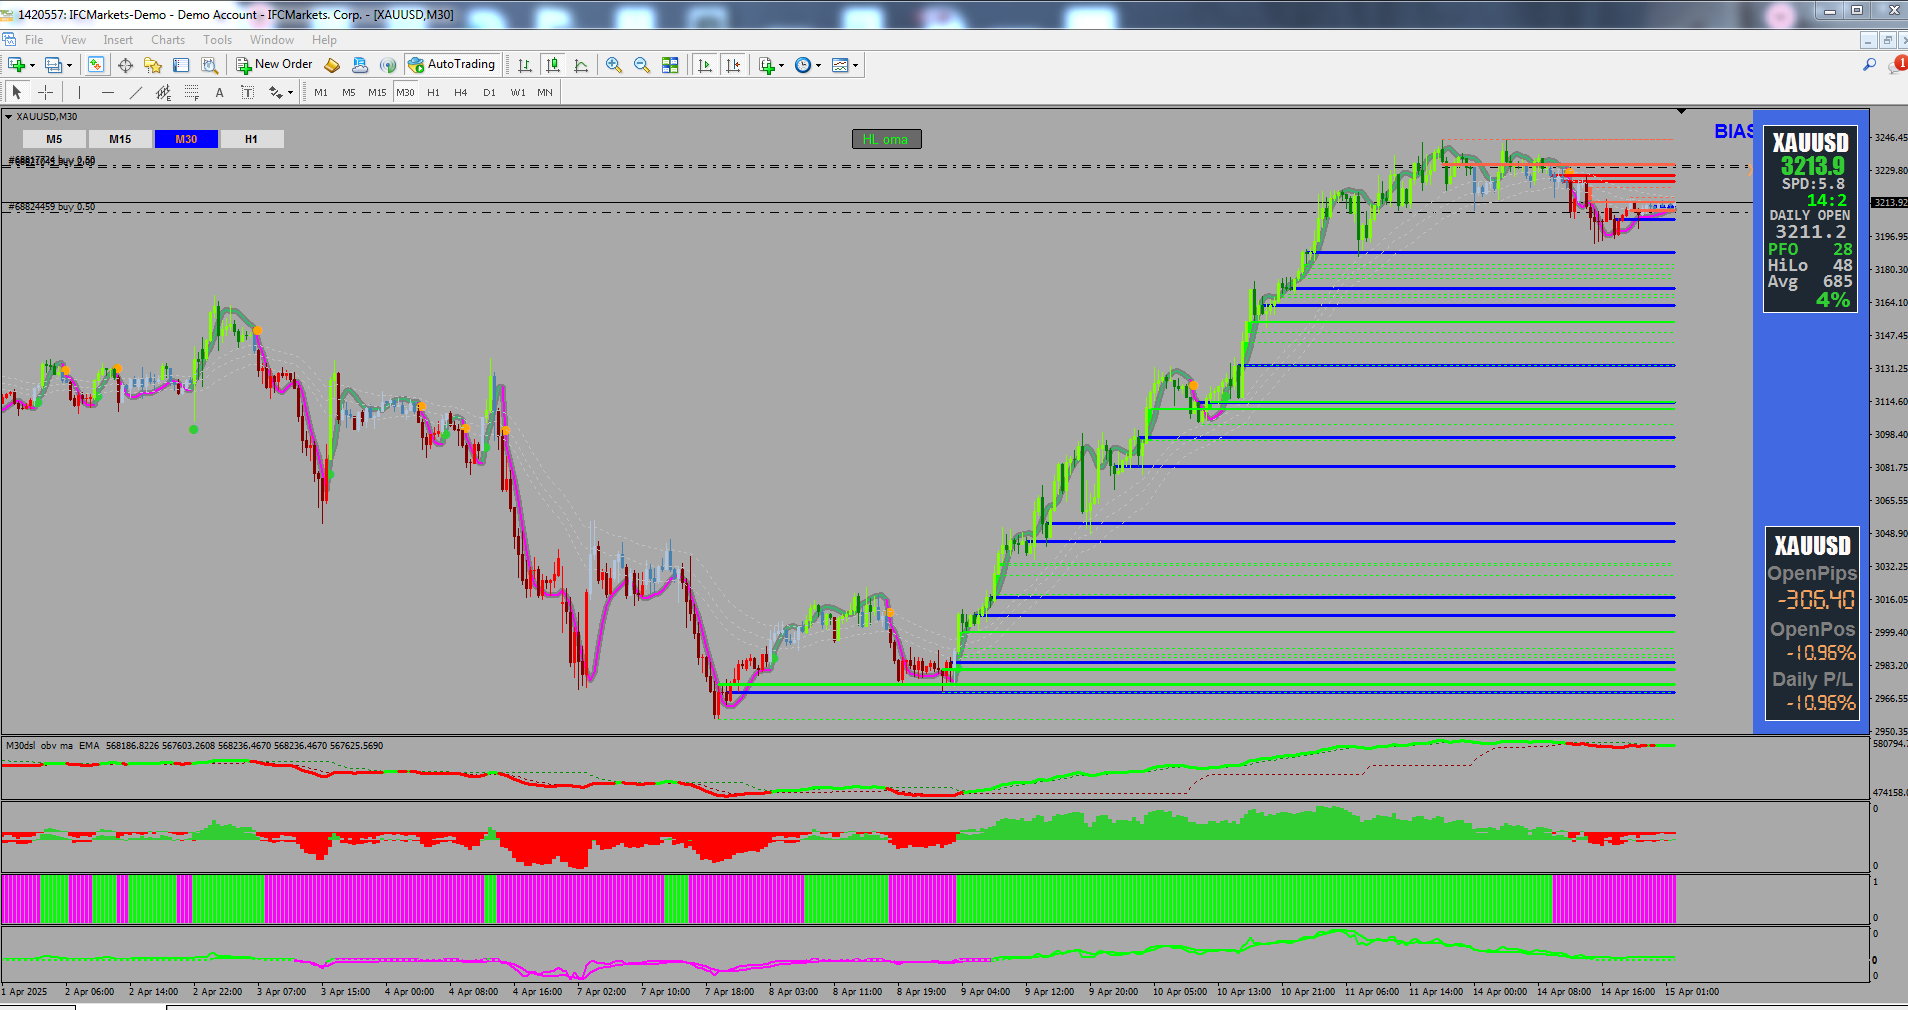Show the Market Watch window
Viewport: 1908px width, 1010px height.
pyautogui.click(x=96, y=65)
